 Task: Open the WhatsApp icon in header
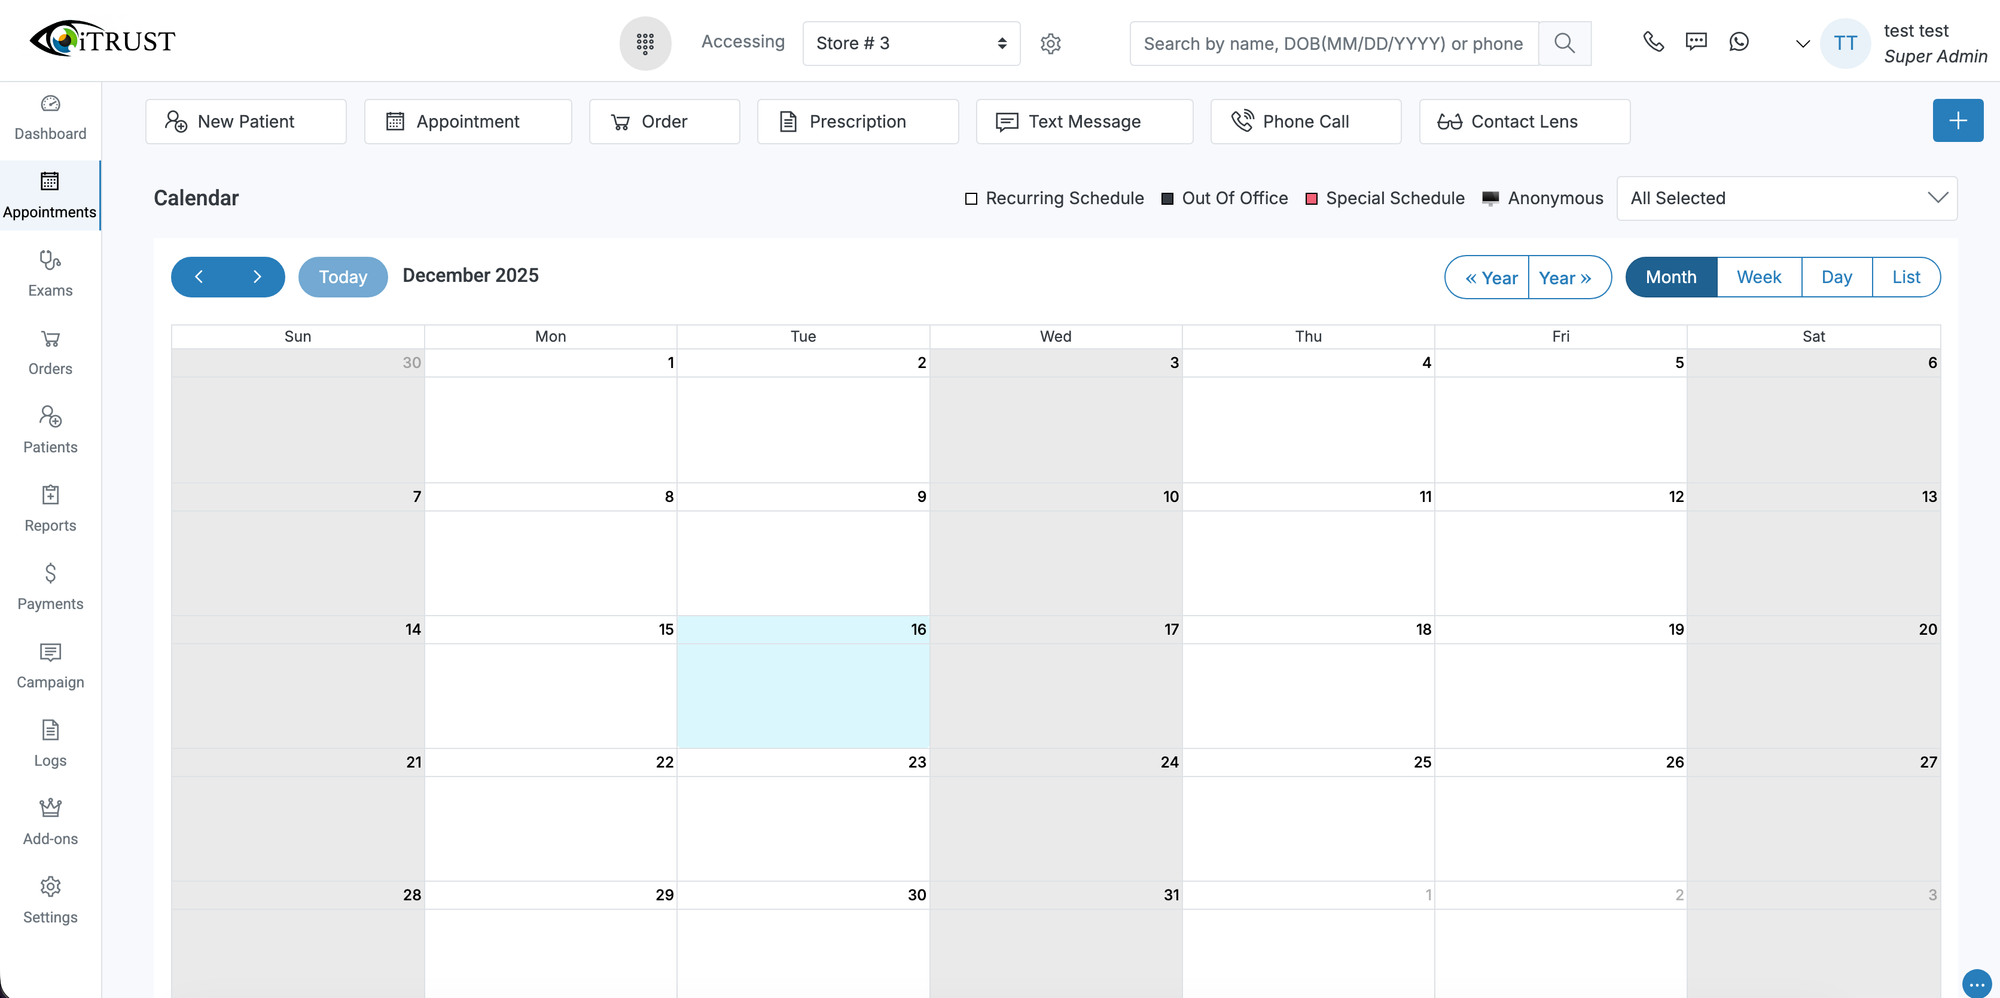1739,42
